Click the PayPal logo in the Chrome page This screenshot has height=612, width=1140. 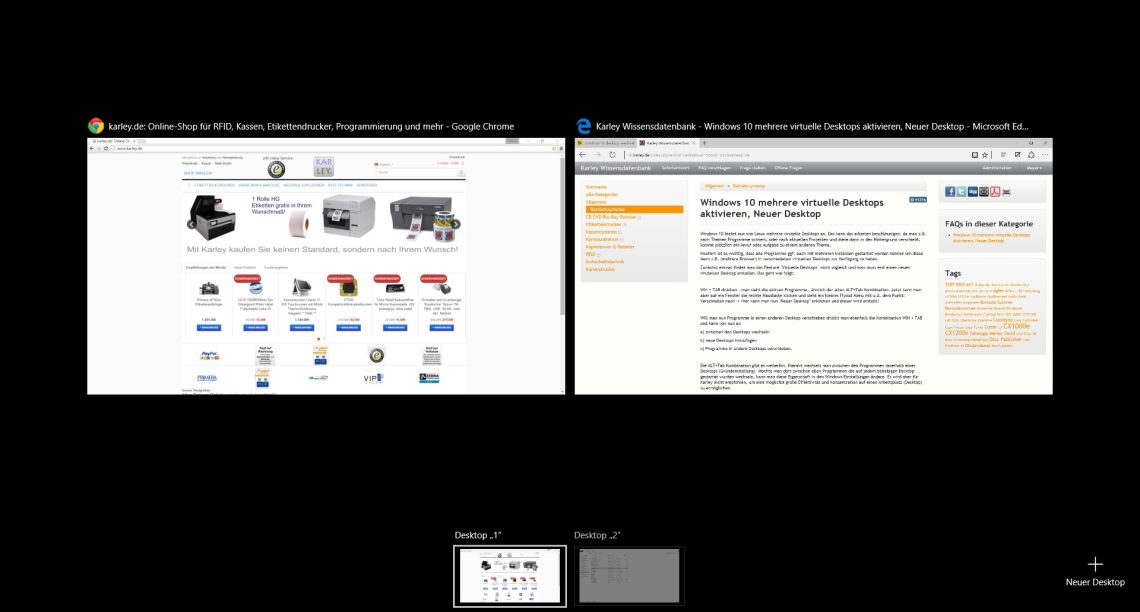coord(209,355)
